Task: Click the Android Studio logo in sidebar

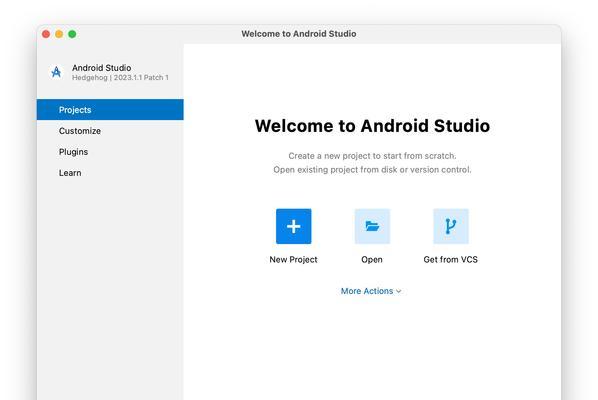Action: tap(56, 72)
